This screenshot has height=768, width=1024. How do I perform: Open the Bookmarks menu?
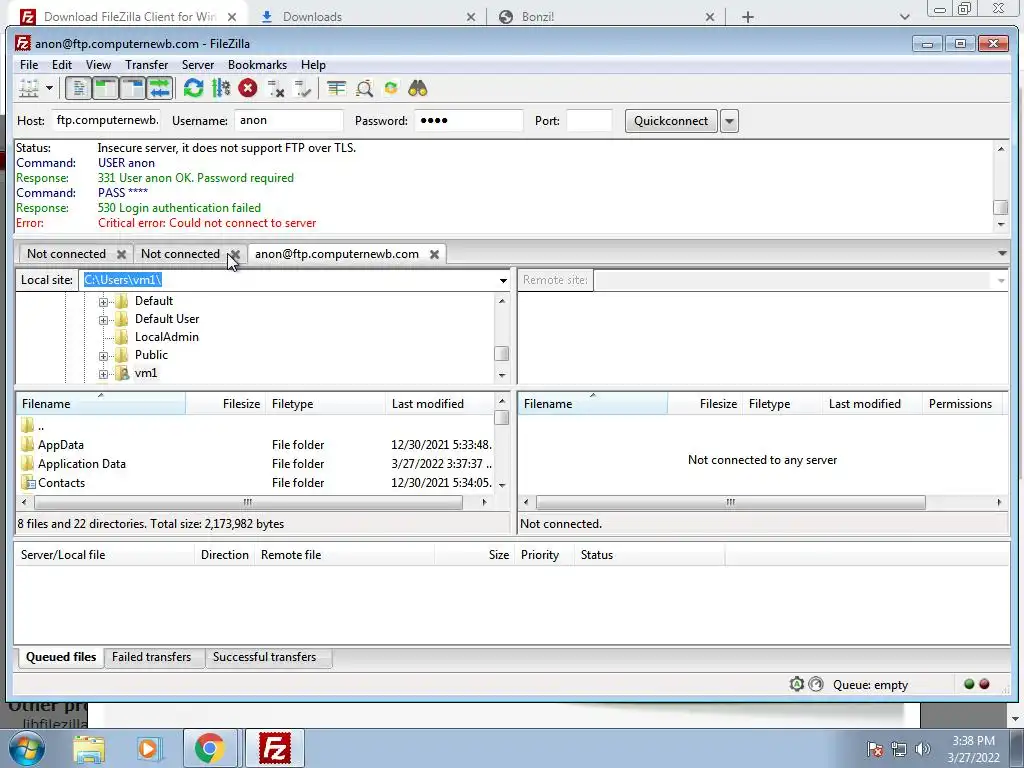click(x=257, y=65)
